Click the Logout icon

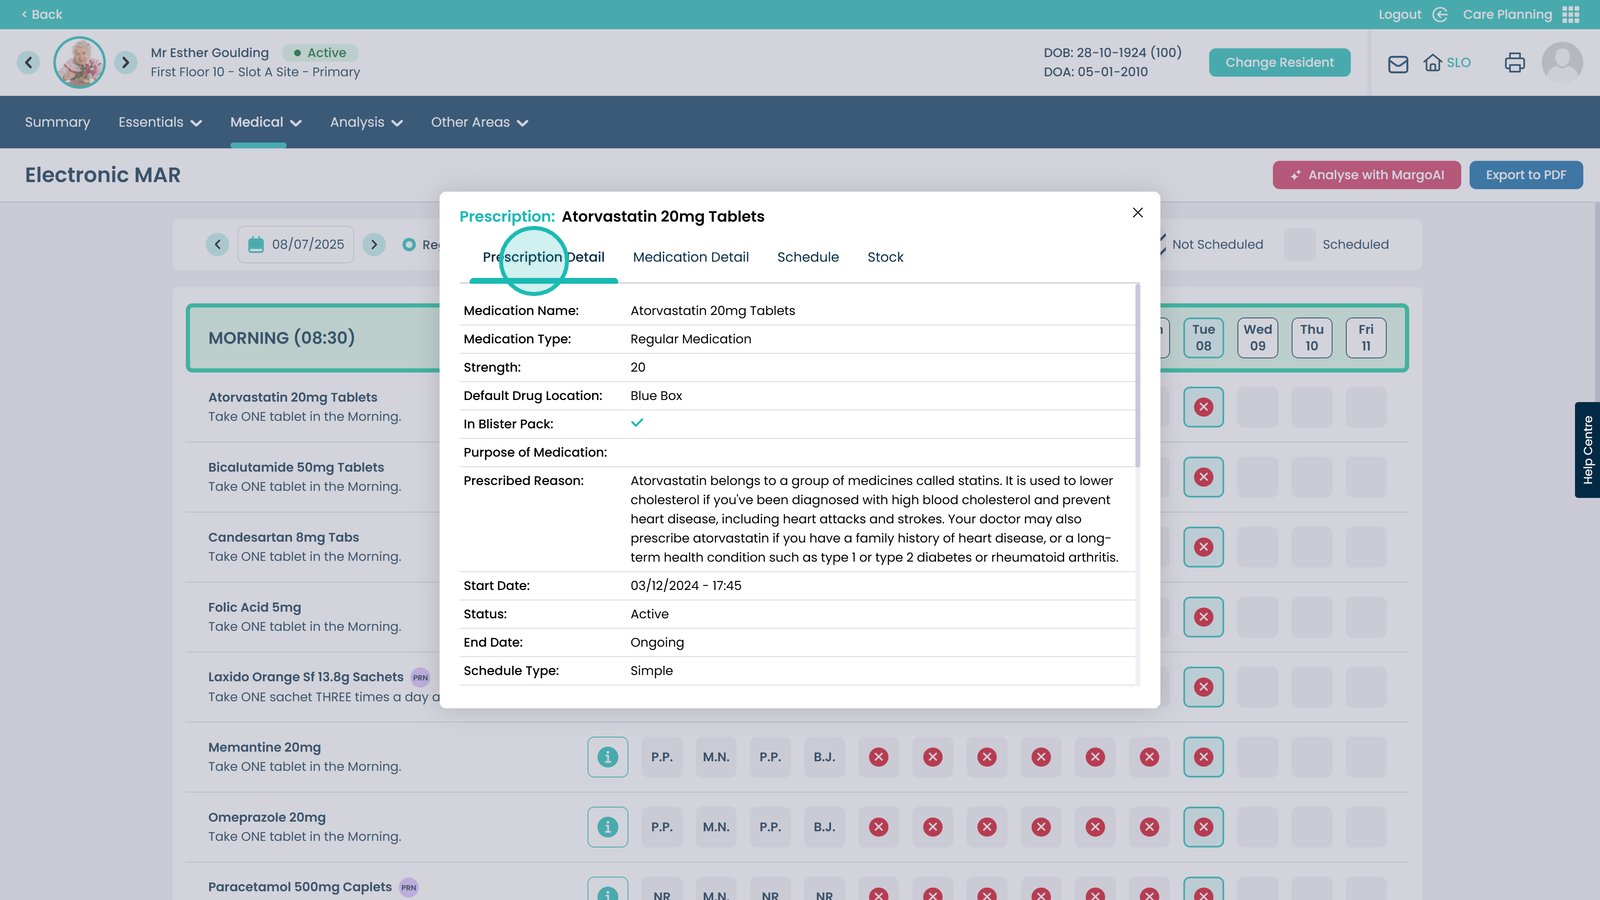[x=1440, y=15]
